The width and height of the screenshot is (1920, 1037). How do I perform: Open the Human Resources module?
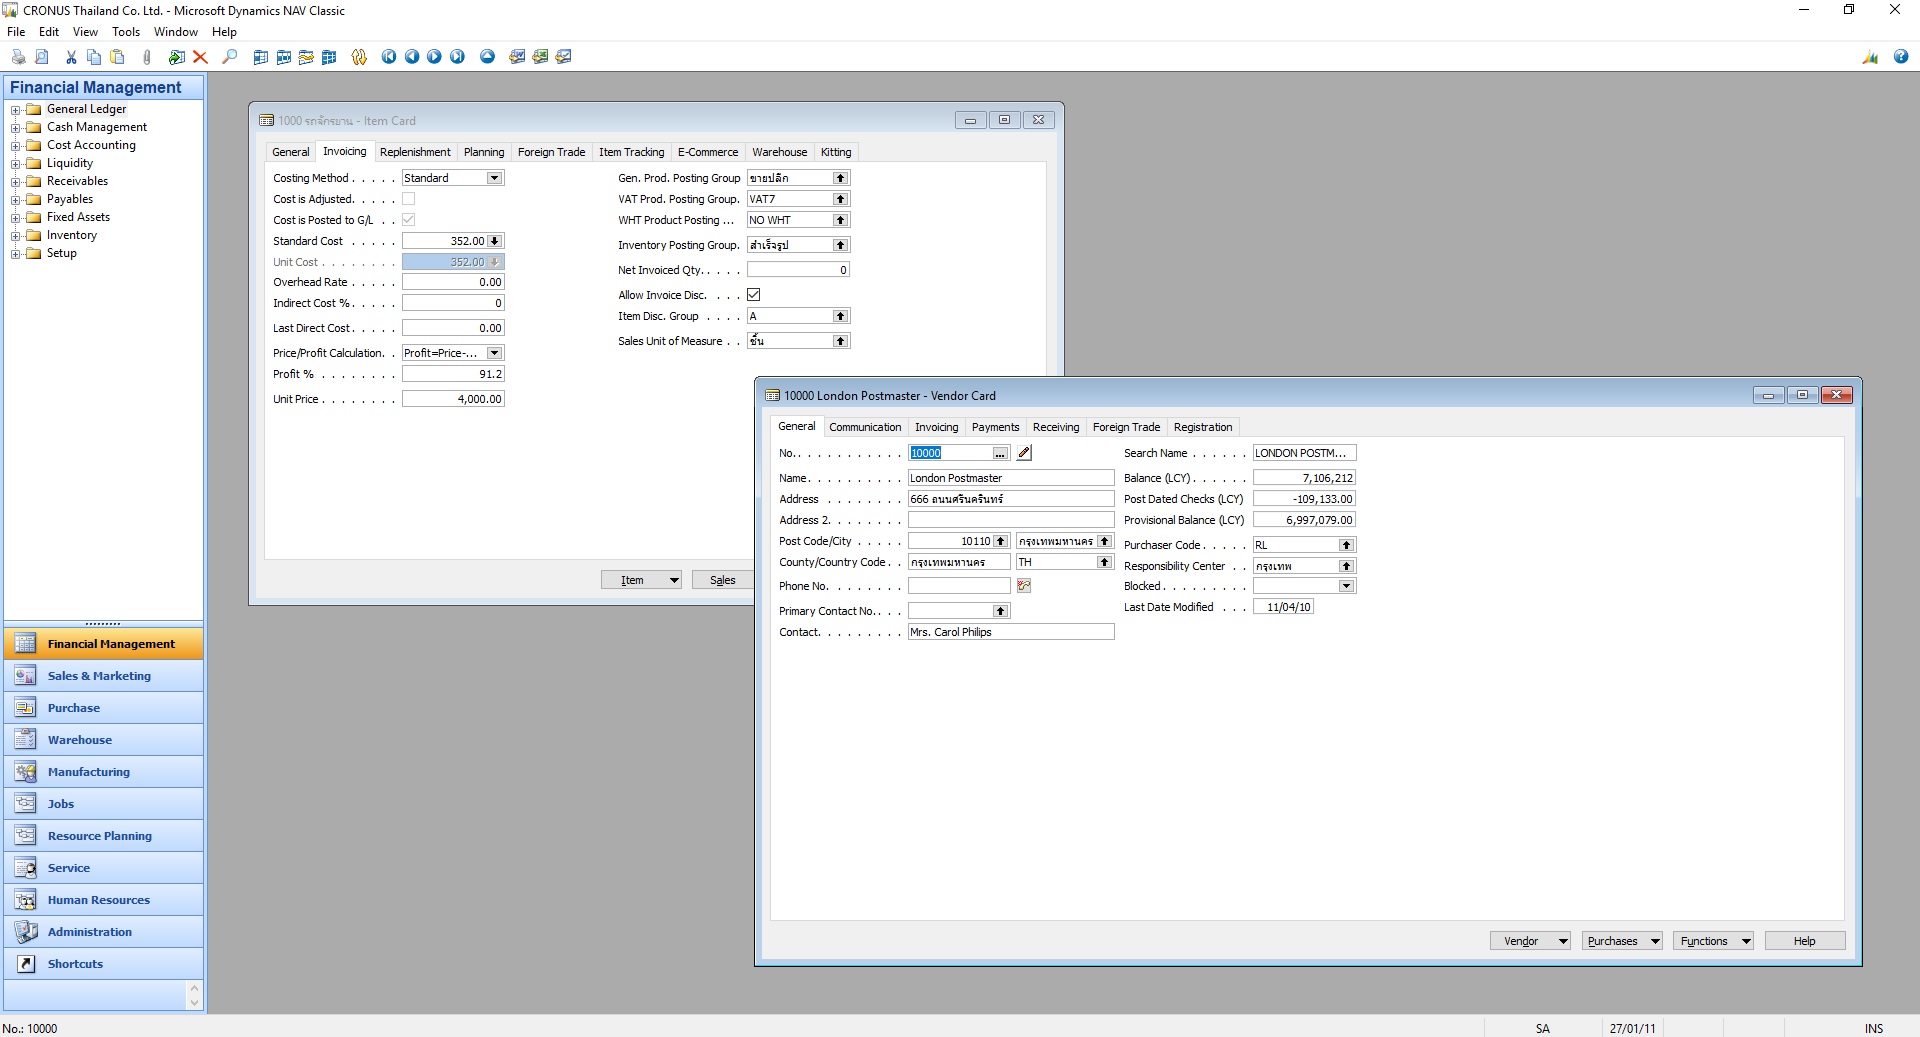click(x=104, y=900)
